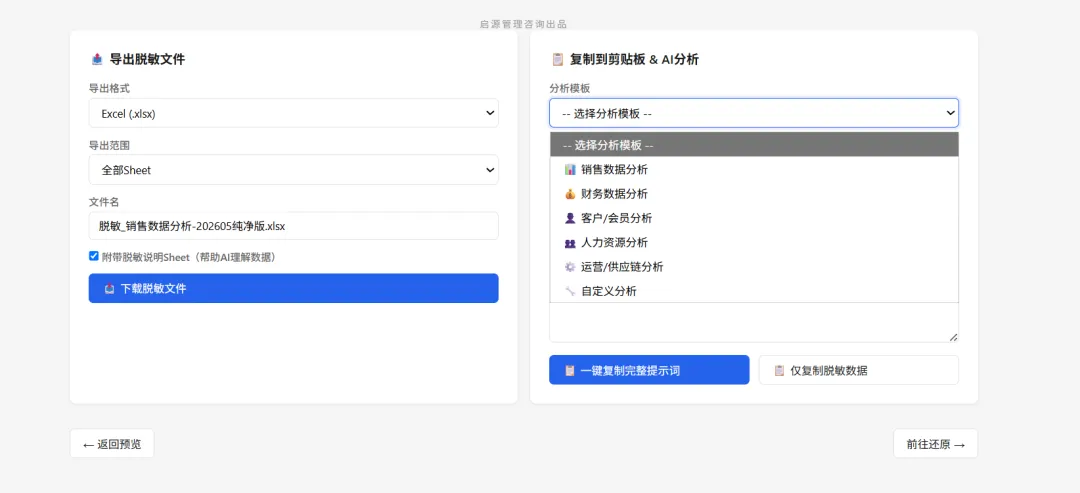The height and width of the screenshot is (493, 1080).
Task: Click the download icon in 下载脱敏文件 button
Action: (x=110, y=289)
